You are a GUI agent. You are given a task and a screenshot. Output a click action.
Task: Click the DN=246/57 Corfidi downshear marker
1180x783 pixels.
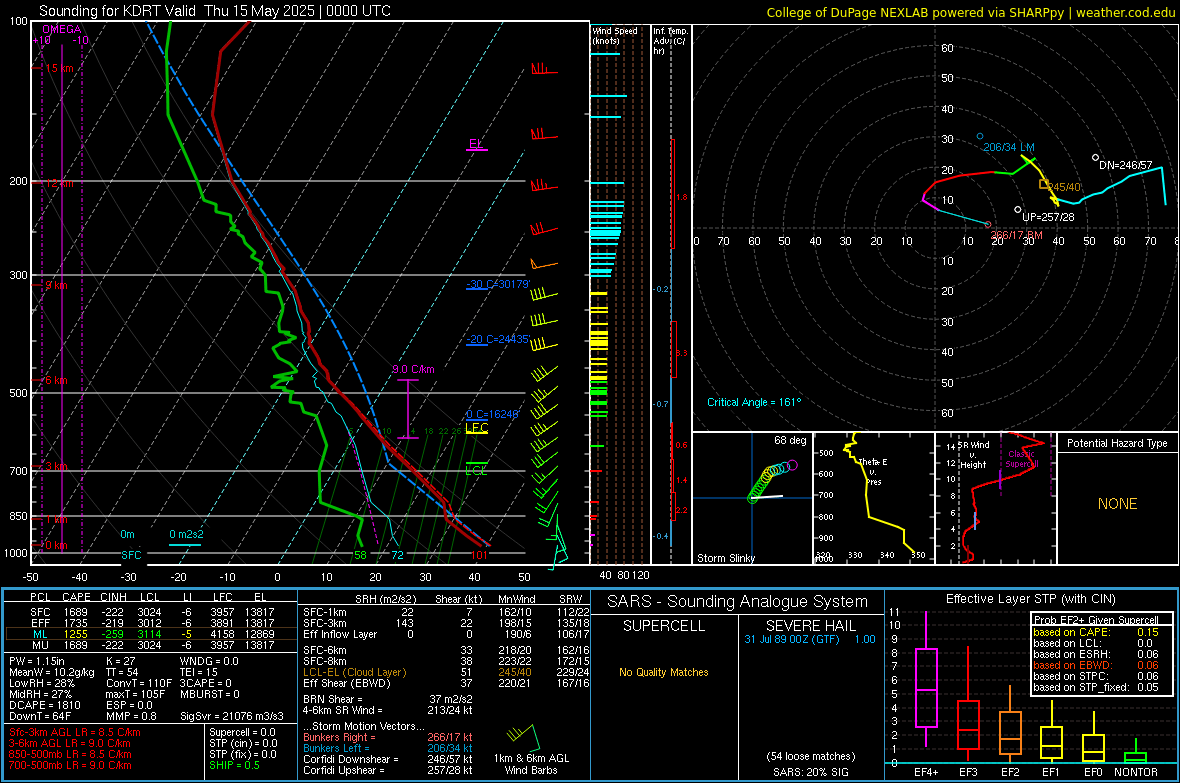point(1095,157)
